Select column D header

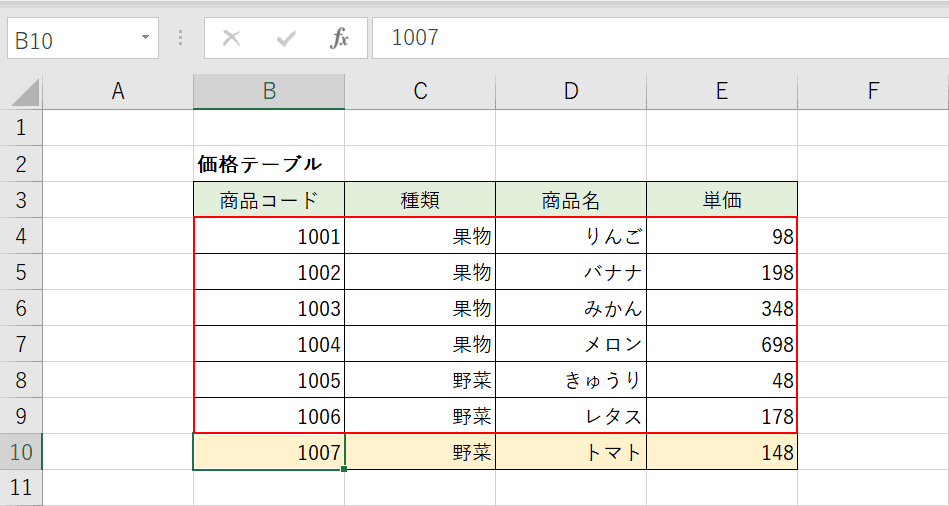tap(571, 91)
